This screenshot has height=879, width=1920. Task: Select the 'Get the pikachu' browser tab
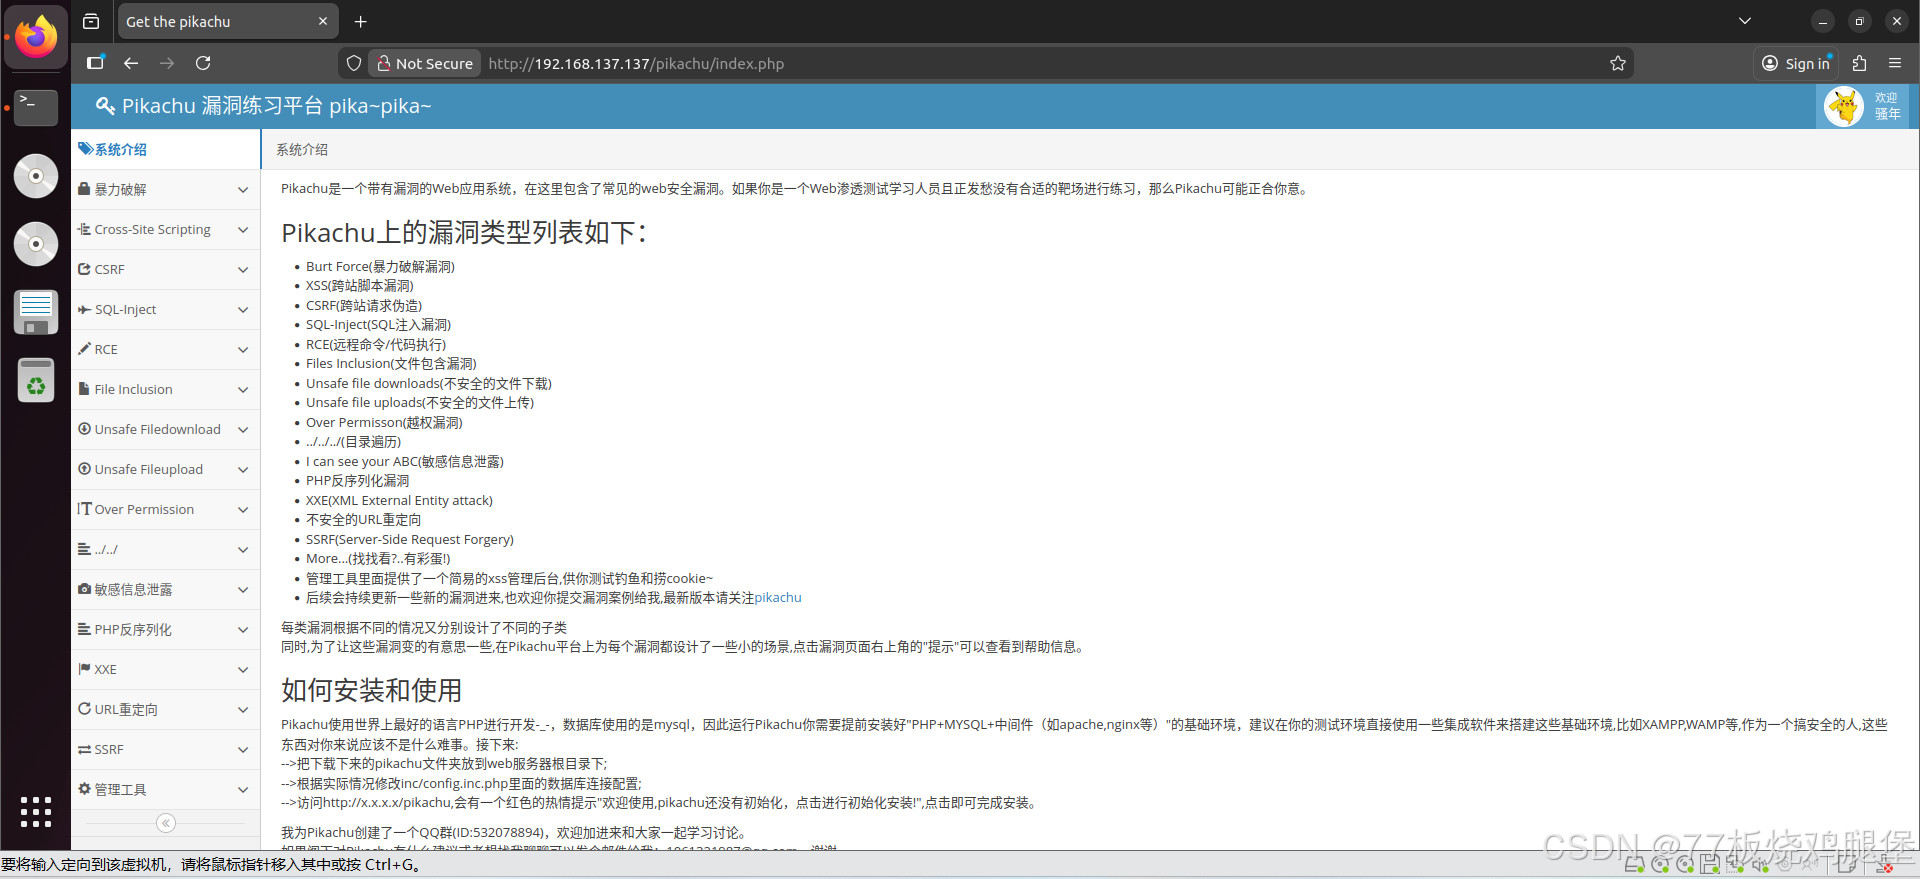click(x=227, y=21)
